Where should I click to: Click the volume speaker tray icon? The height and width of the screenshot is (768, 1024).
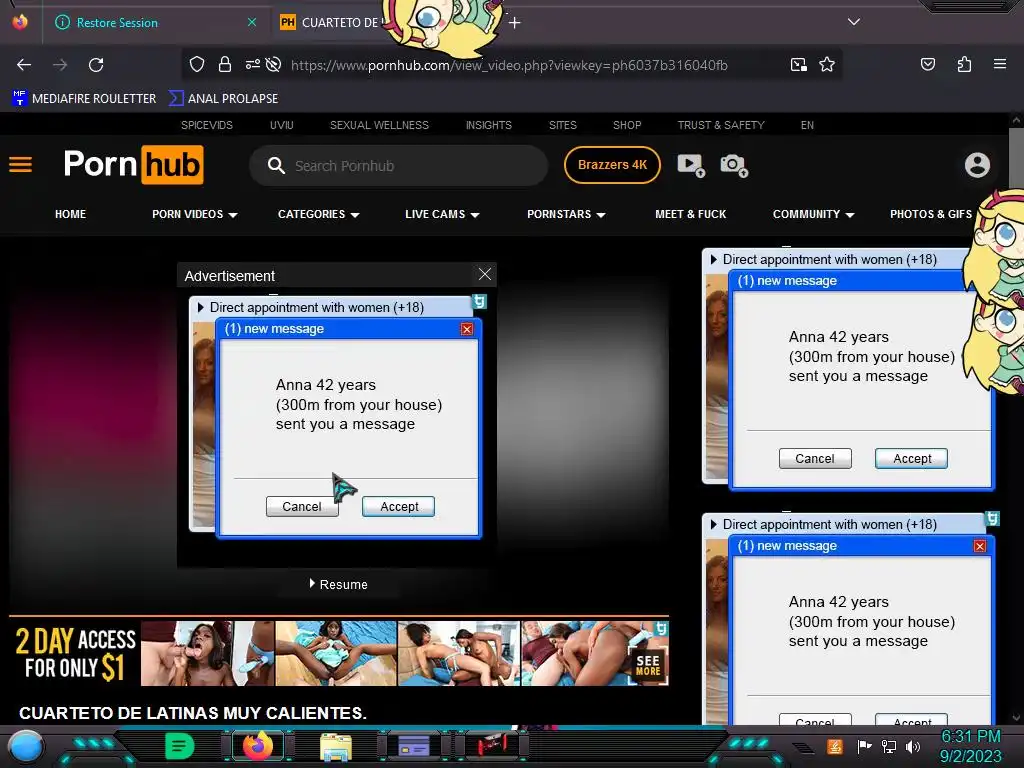[913, 746]
